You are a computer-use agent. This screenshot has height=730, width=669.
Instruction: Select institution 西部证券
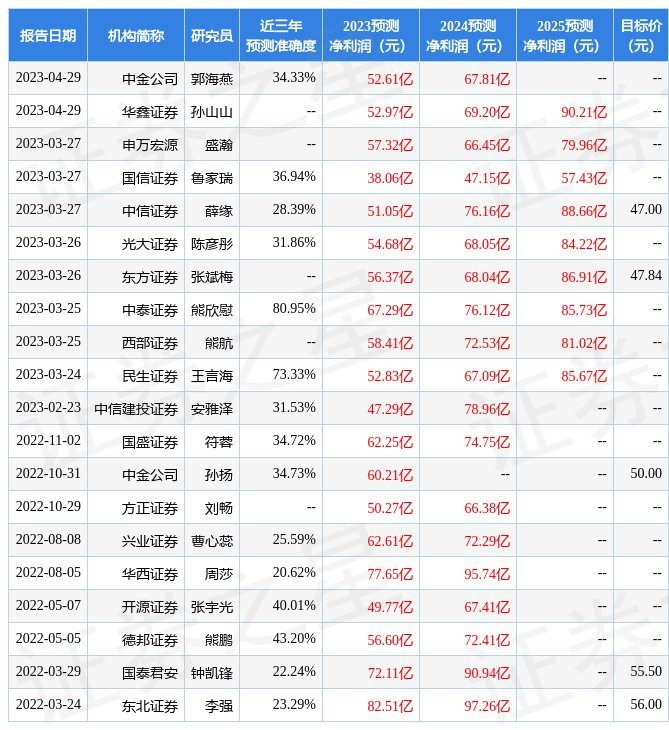point(150,343)
